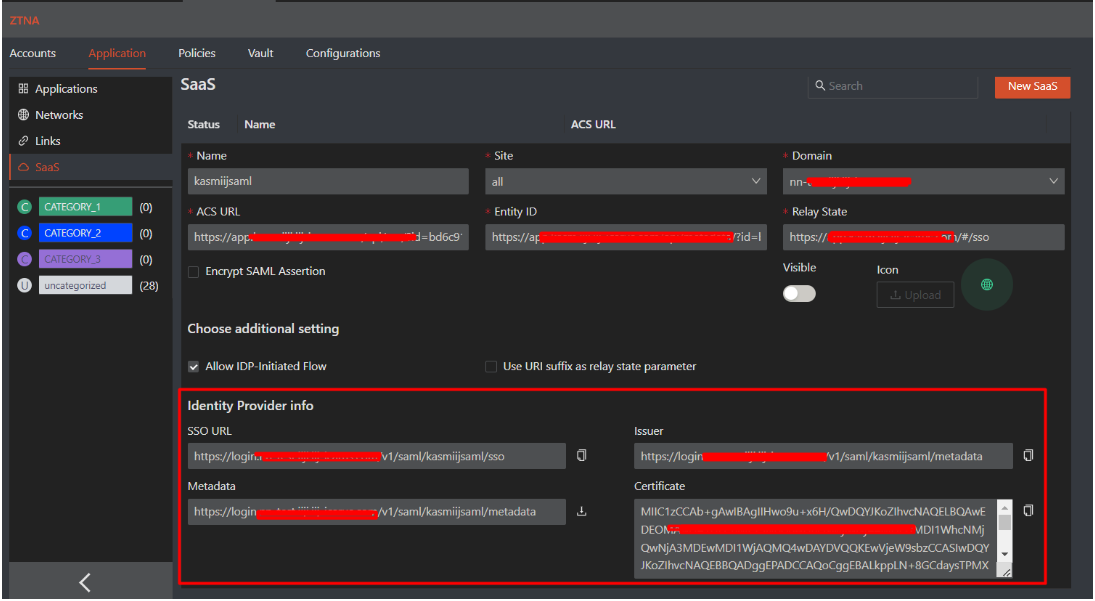Click the Links chain icon in sidebar

tap(23, 140)
